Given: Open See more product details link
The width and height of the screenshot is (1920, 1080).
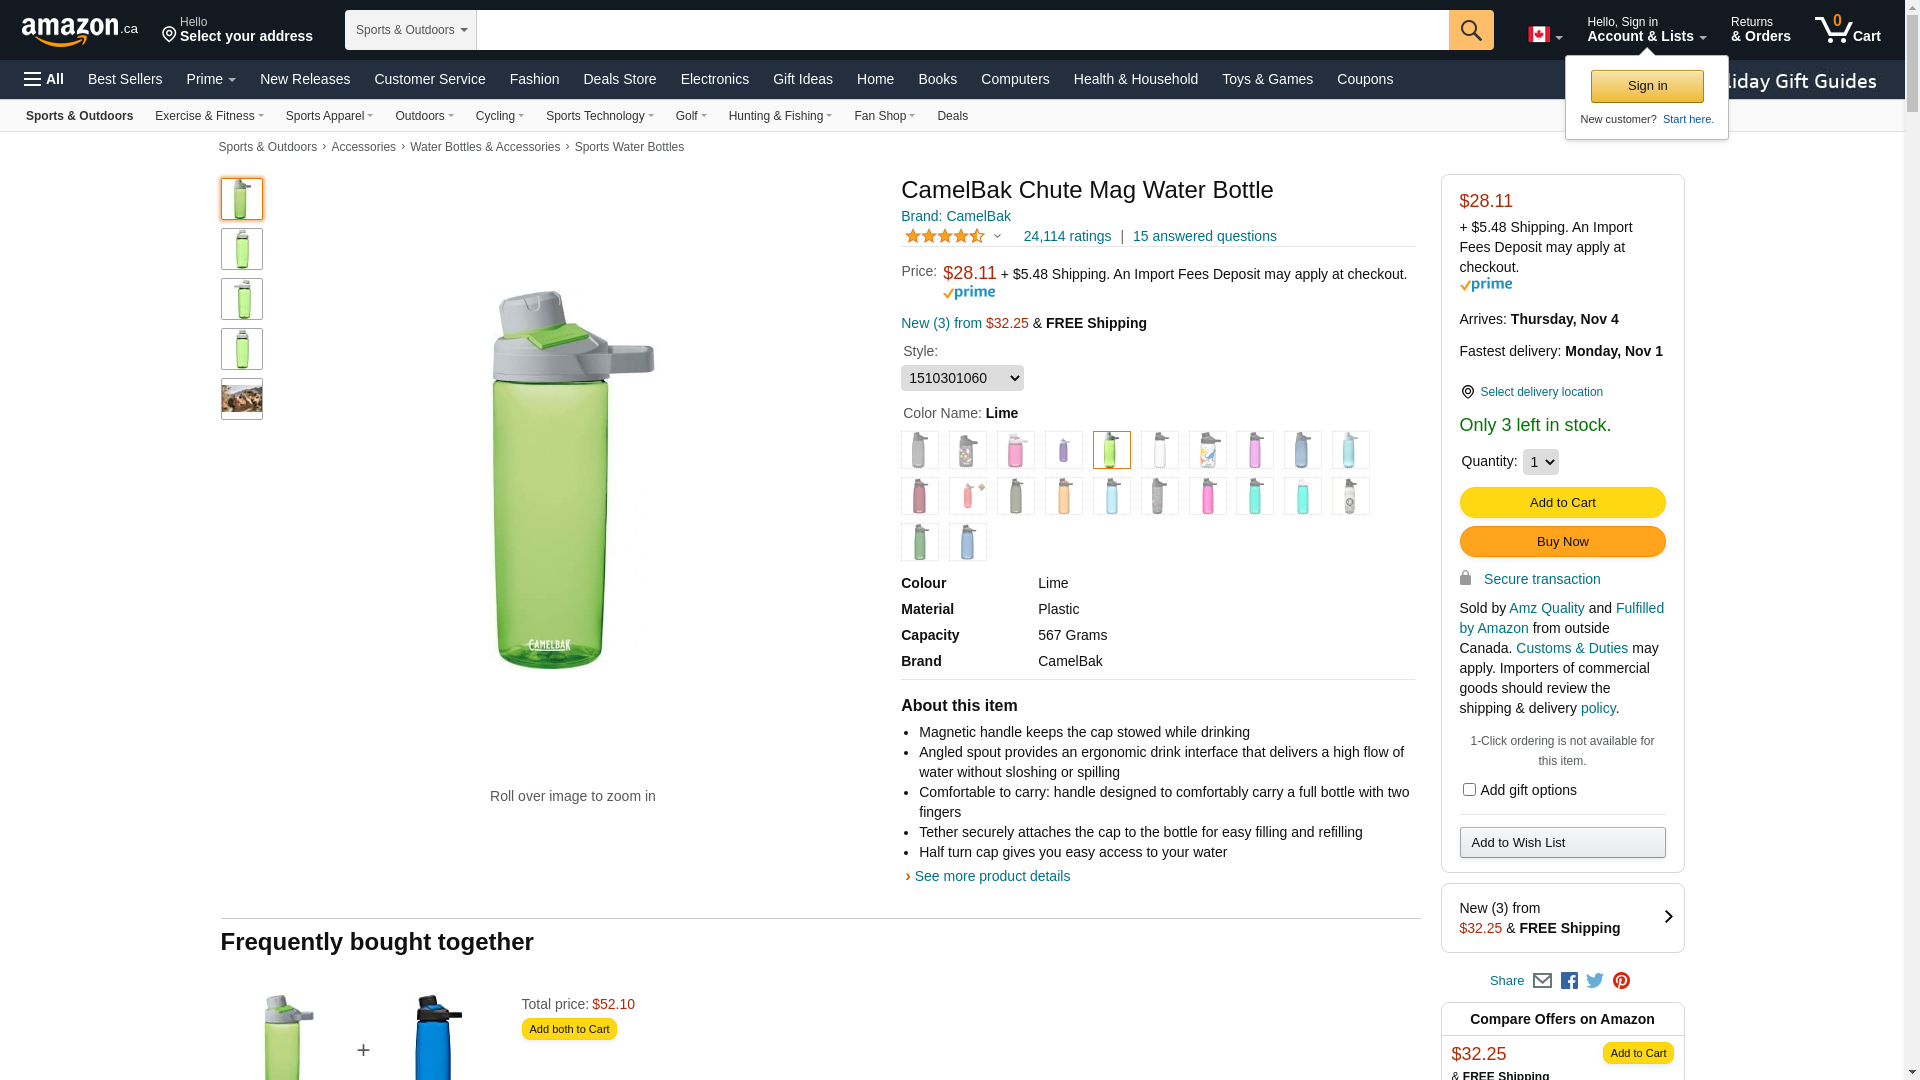Looking at the screenshot, I should pyautogui.click(x=991, y=876).
